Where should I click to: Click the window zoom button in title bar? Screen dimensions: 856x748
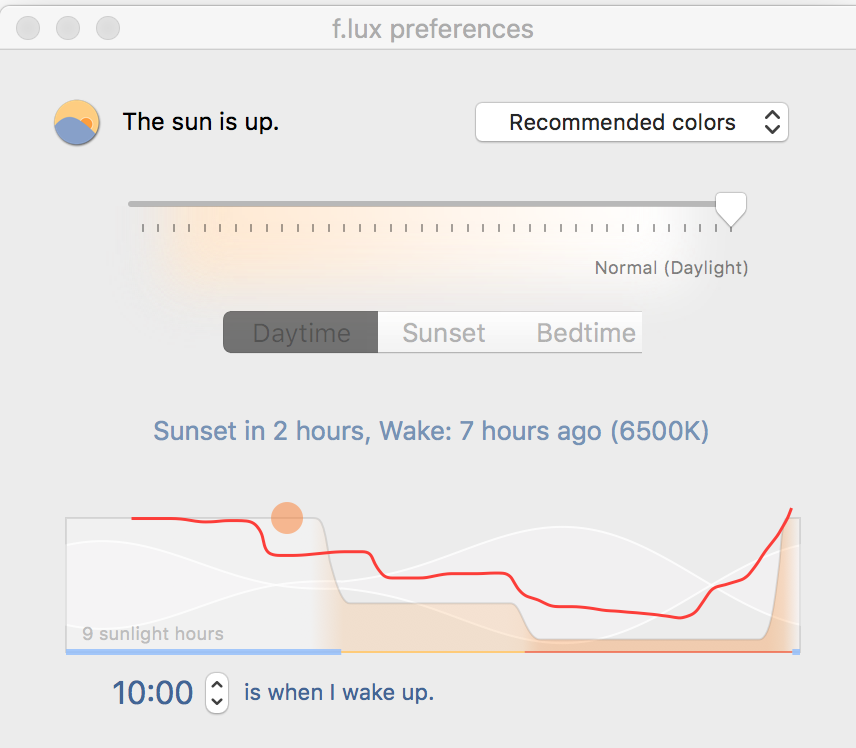pos(108,28)
